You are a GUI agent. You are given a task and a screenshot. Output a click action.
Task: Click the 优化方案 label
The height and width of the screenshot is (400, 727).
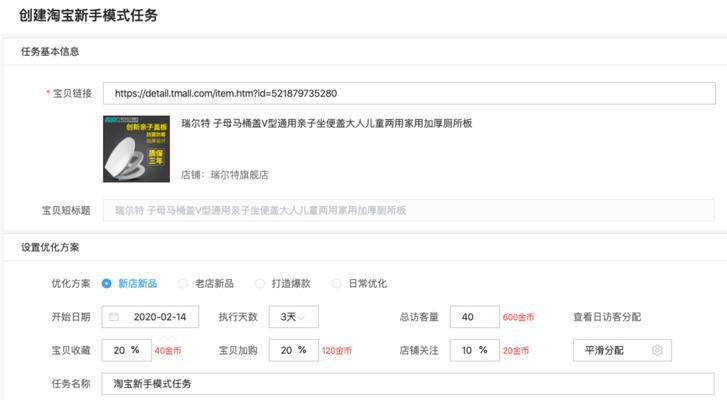point(70,284)
